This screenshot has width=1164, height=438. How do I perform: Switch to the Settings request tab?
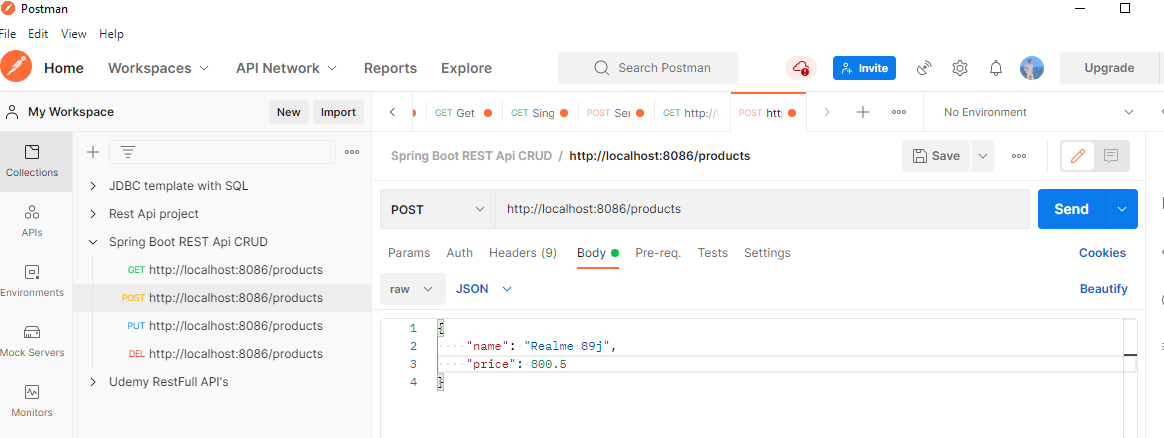pyautogui.click(x=767, y=253)
